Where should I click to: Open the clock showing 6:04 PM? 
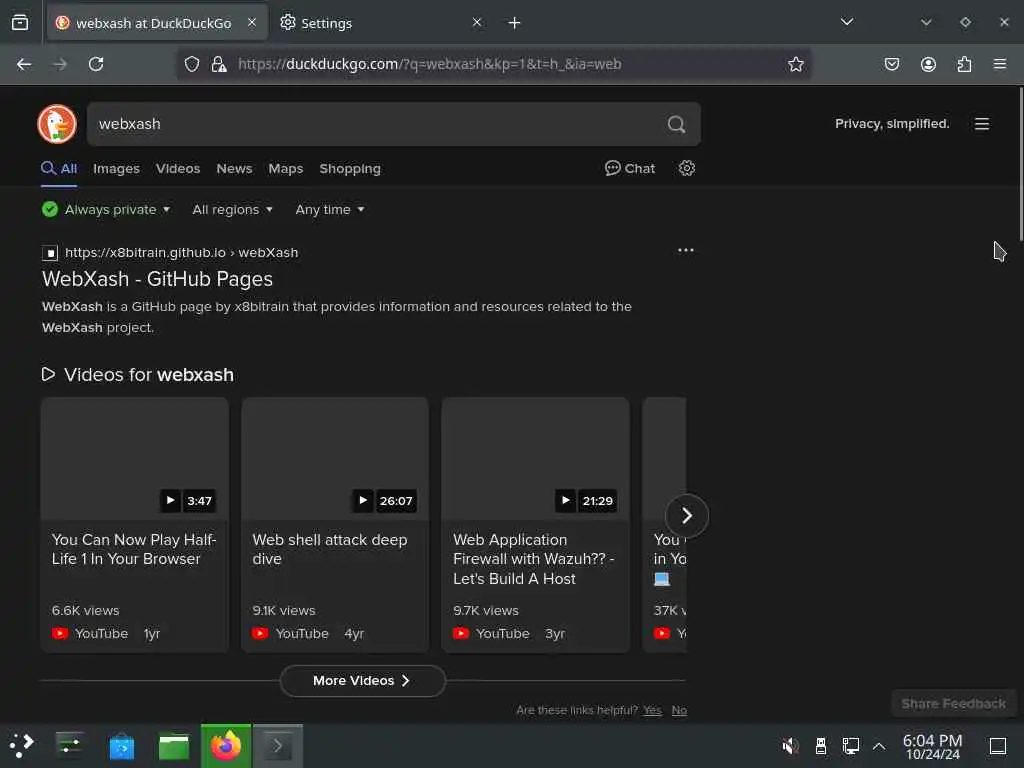(x=932, y=746)
